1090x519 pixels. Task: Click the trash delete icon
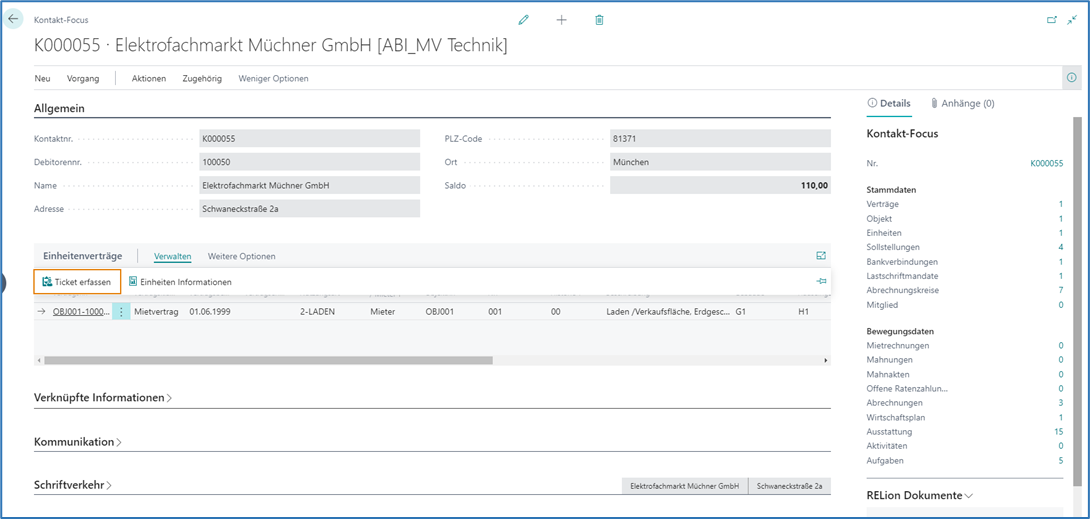tap(599, 20)
